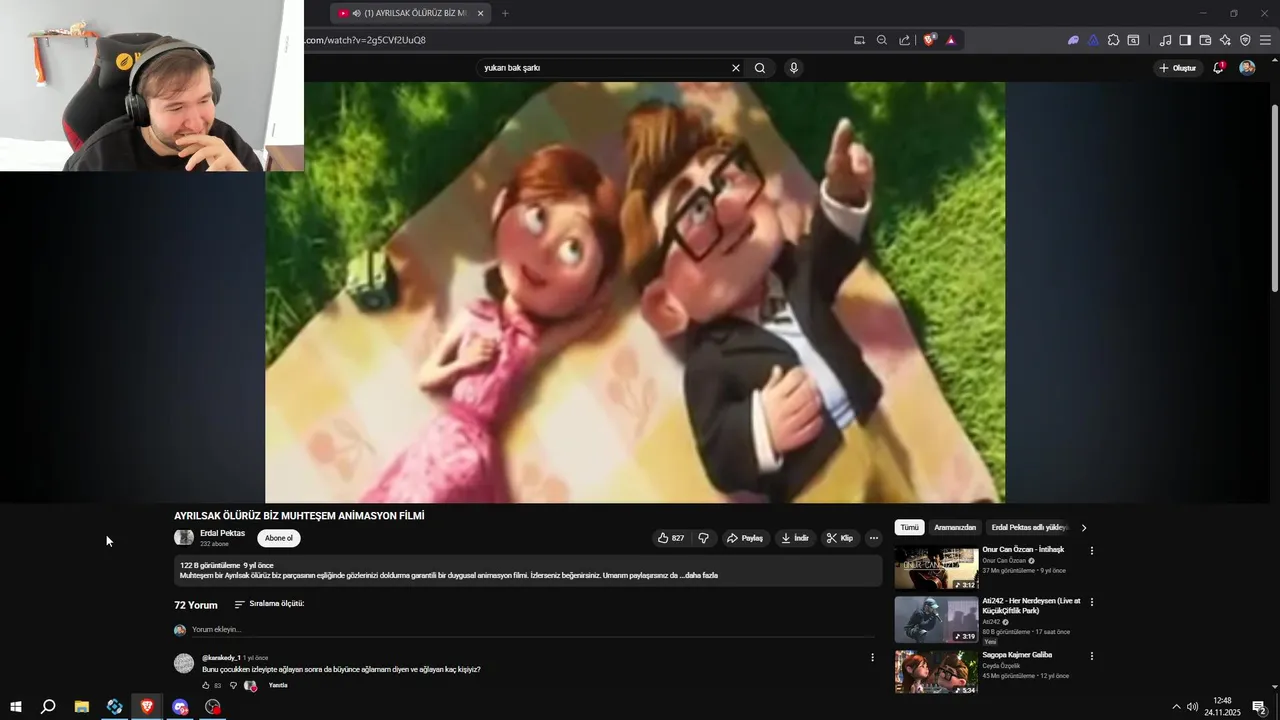The height and width of the screenshot is (720, 1280).
Task: Open YouTube notifications bell
Action: (1218, 68)
